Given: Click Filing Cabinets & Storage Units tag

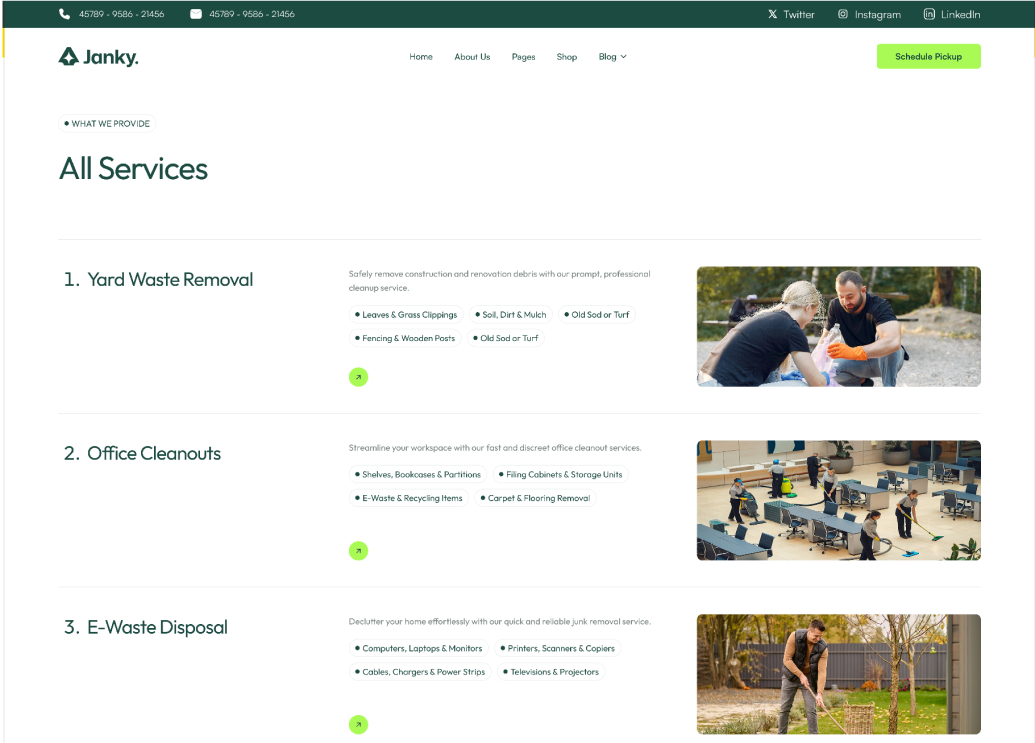Looking at the screenshot, I should (x=560, y=474).
